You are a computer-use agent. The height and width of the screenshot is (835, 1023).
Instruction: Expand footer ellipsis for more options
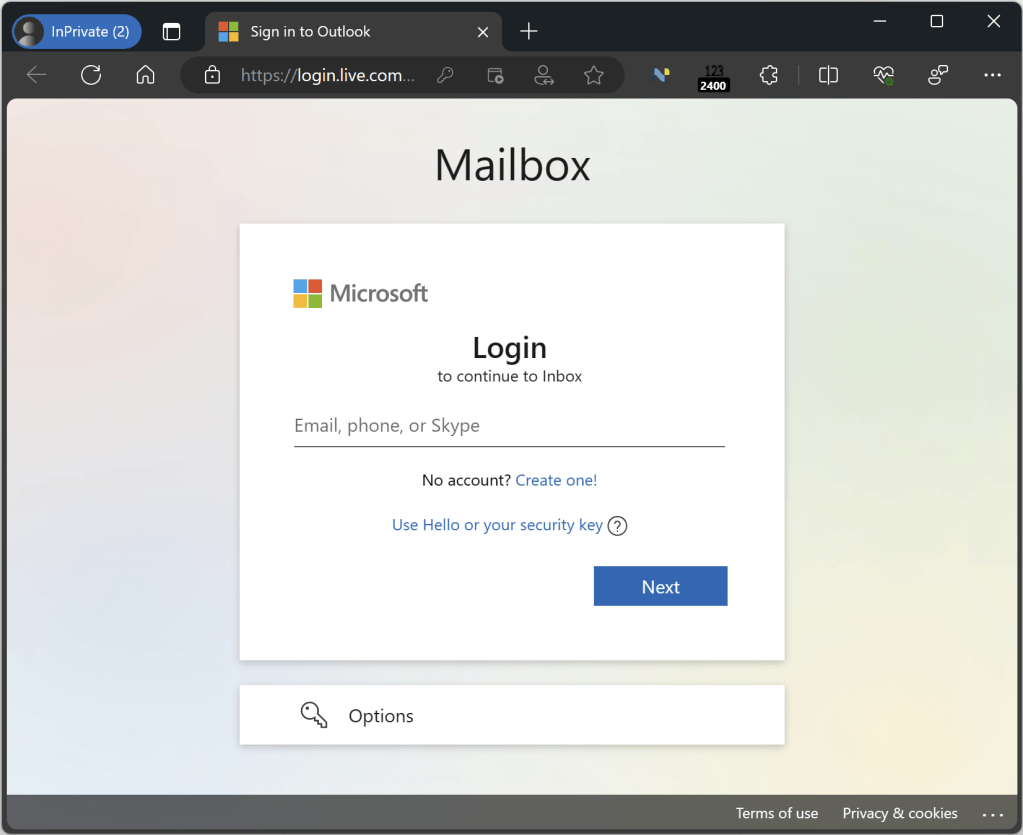coord(991,814)
